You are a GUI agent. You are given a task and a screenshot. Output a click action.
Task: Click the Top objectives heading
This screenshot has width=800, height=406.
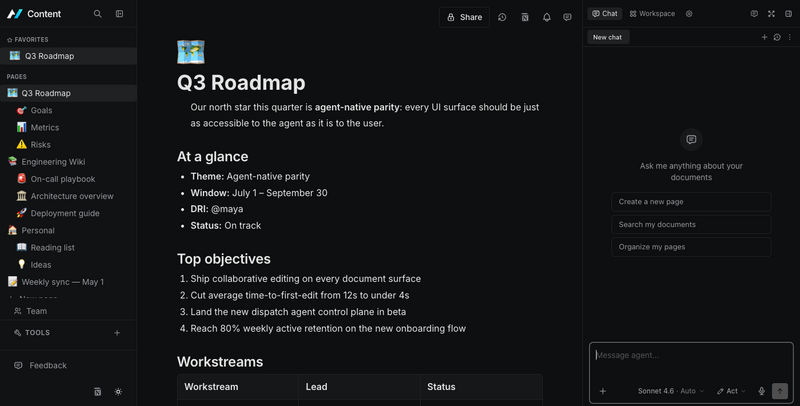[x=223, y=259]
